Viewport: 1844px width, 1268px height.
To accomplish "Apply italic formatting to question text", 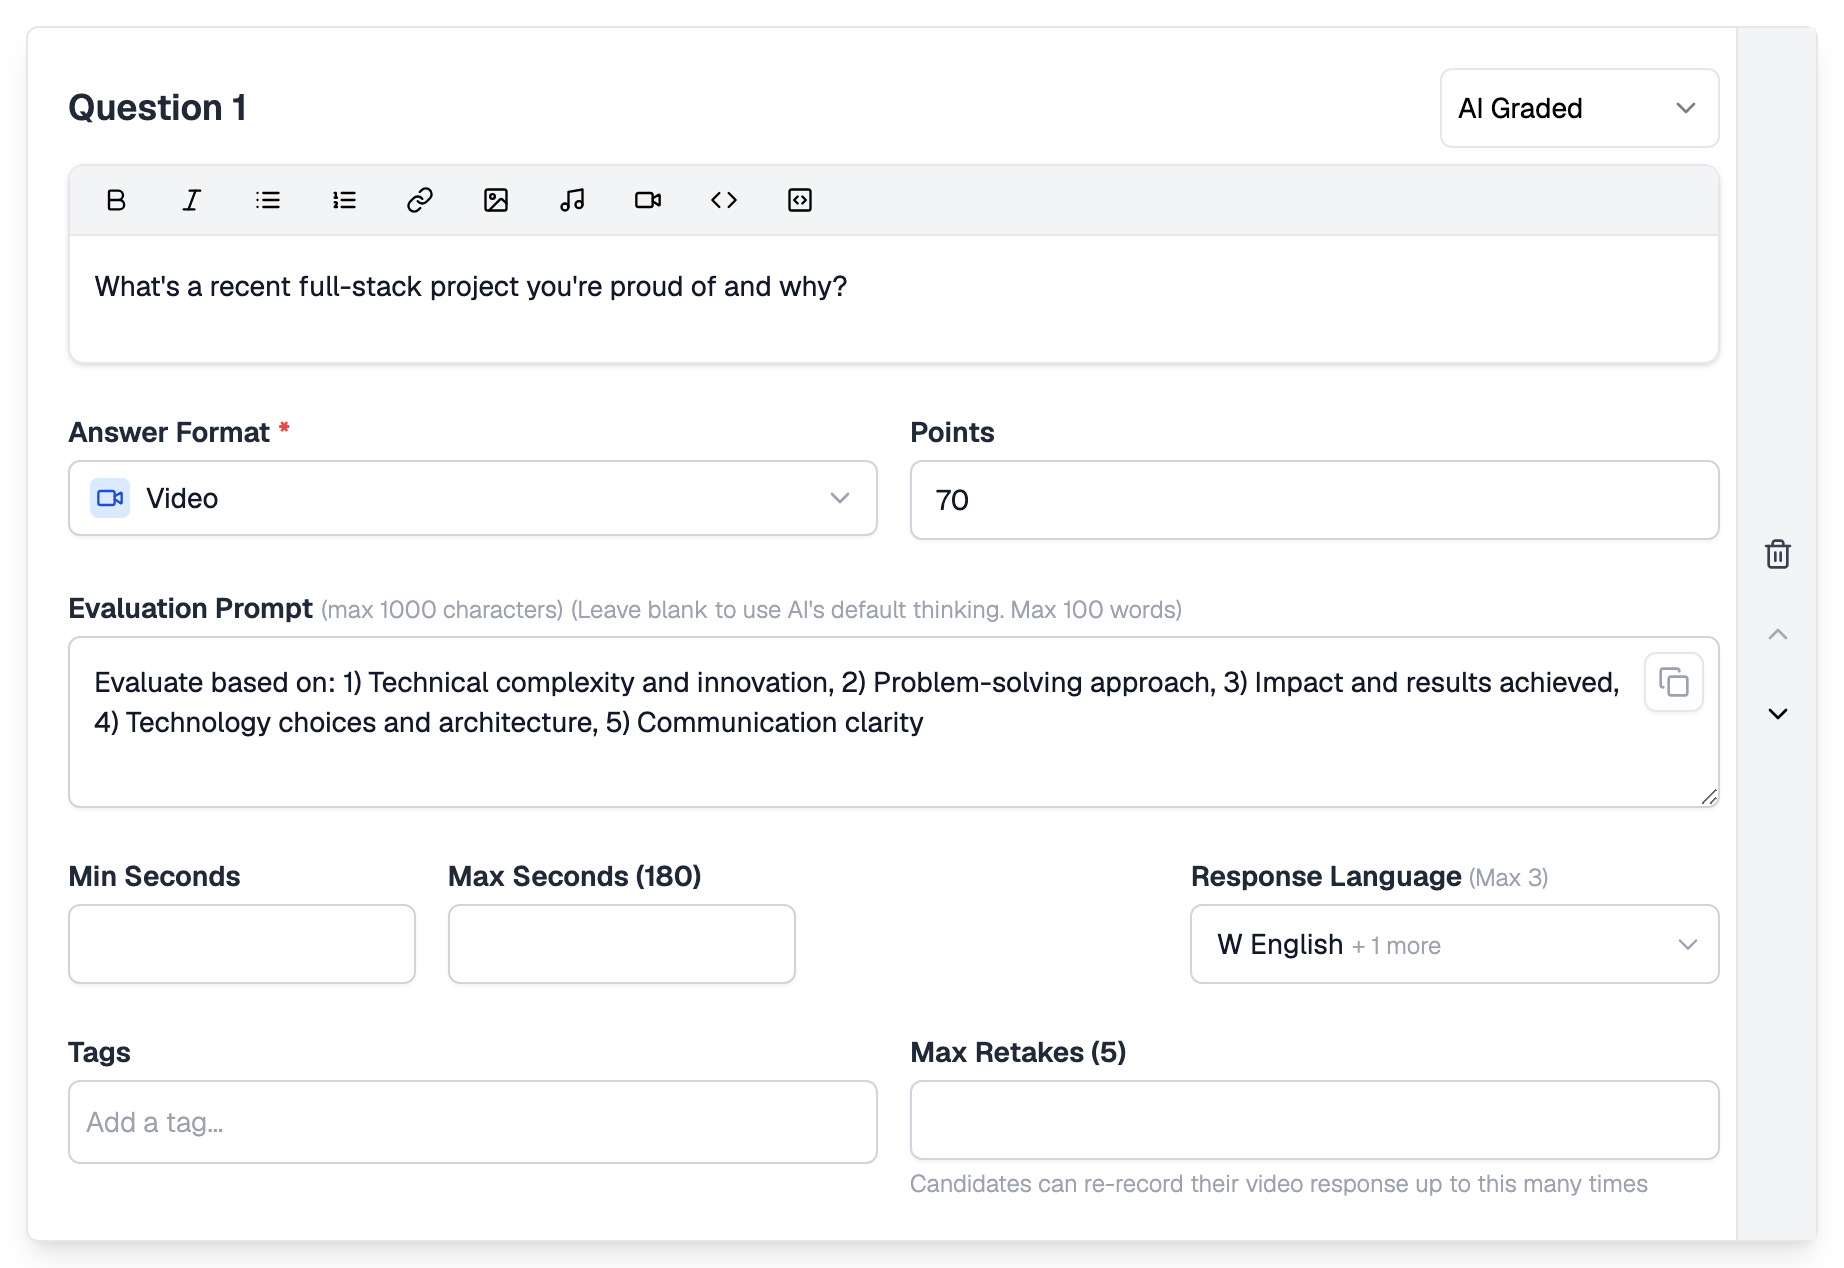I will tap(192, 200).
